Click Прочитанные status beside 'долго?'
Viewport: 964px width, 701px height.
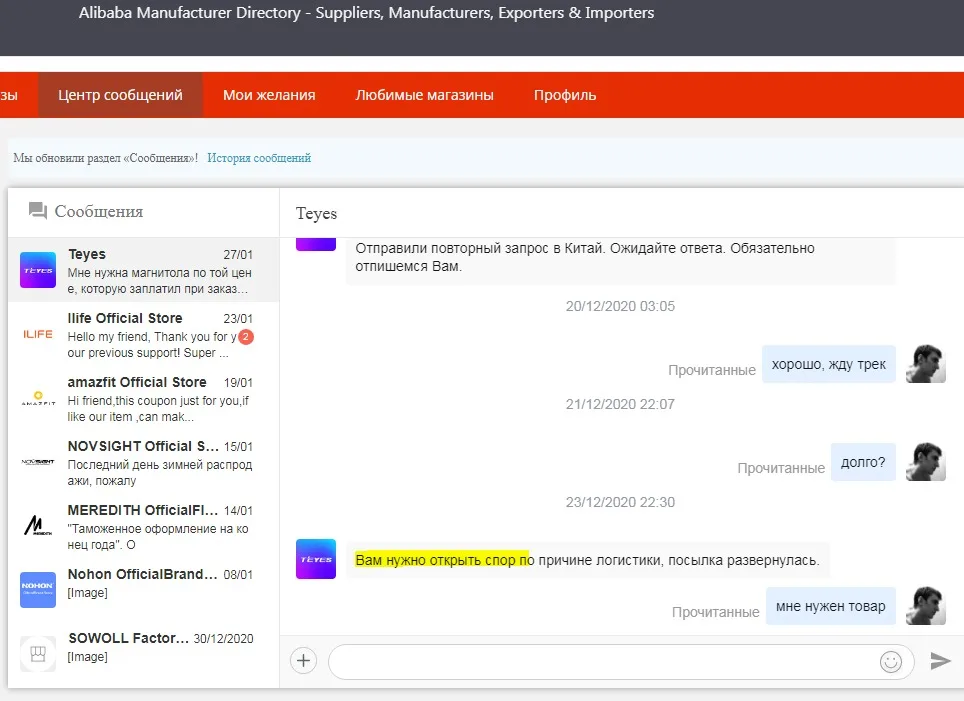781,468
